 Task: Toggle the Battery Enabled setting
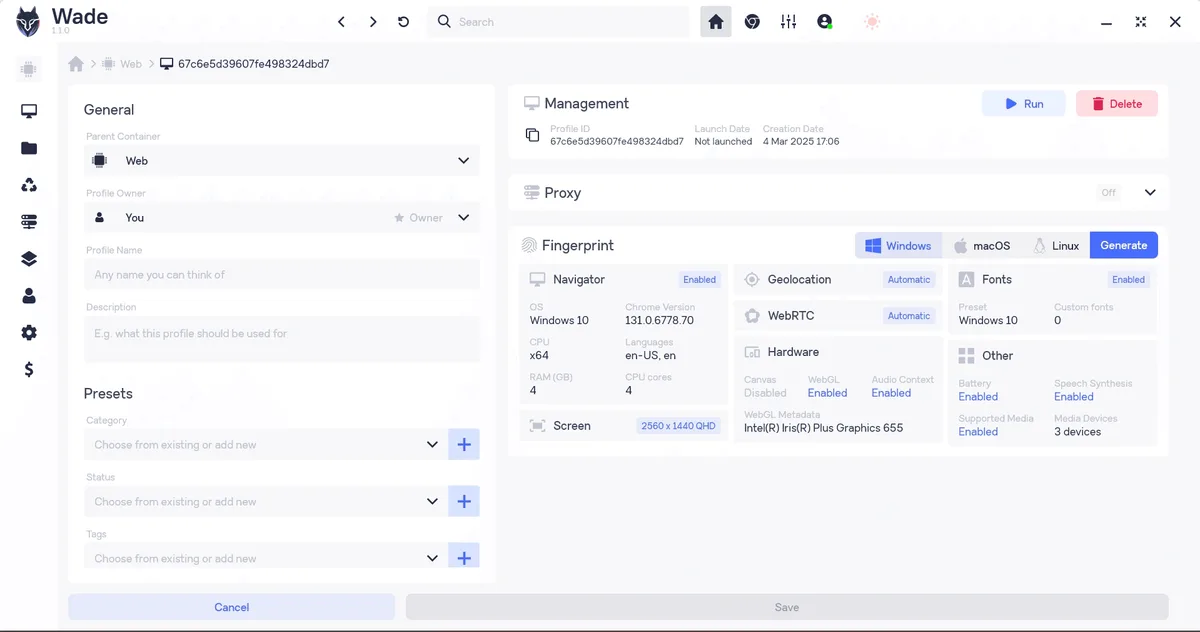[978, 397]
